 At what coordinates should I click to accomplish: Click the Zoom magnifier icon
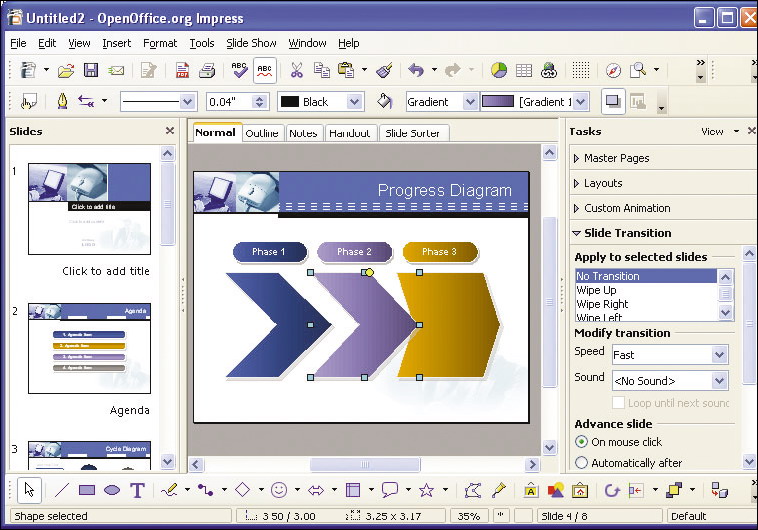pyautogui.click(x=638, y=71)
